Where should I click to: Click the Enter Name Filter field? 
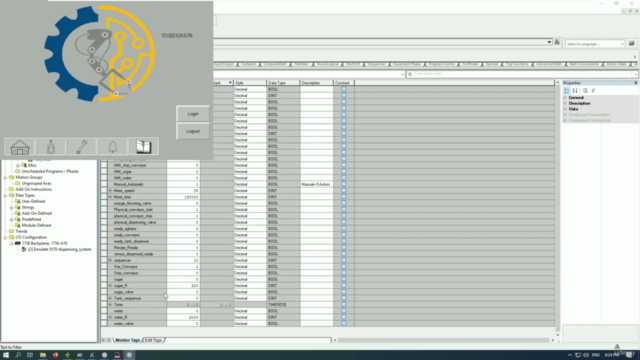(521, 74)
